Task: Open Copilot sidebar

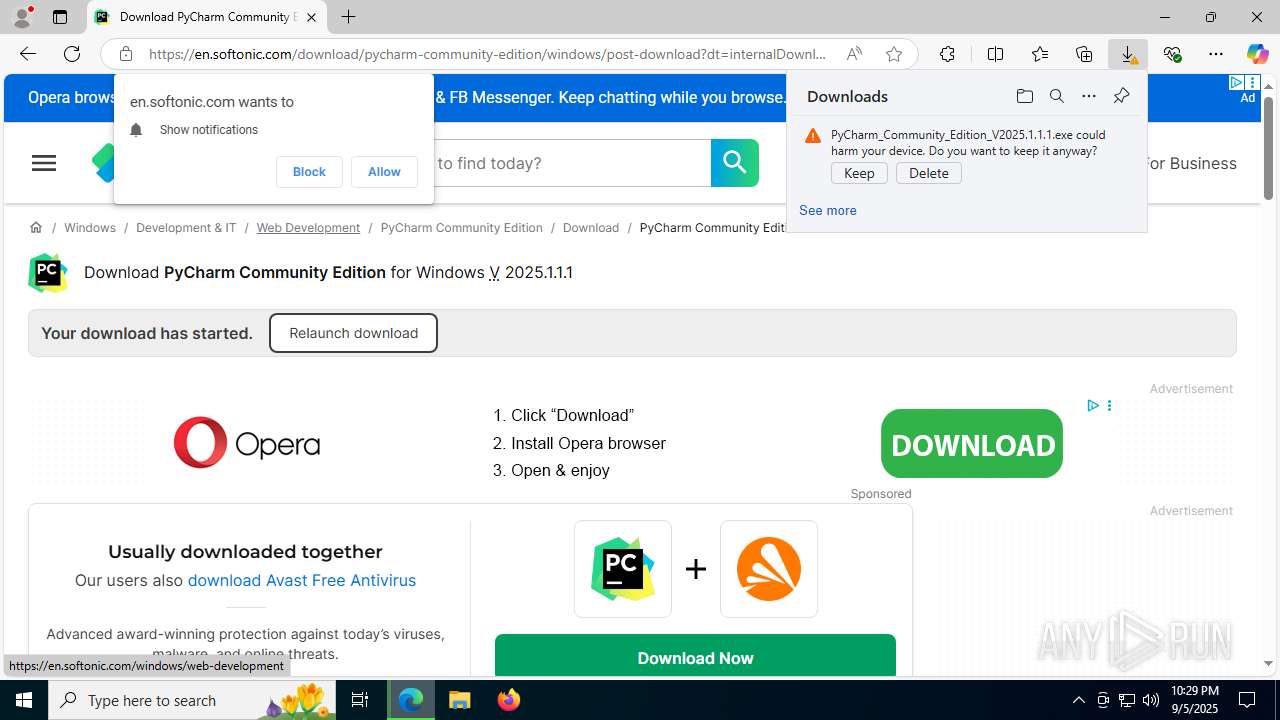Action: point(1258,54)
